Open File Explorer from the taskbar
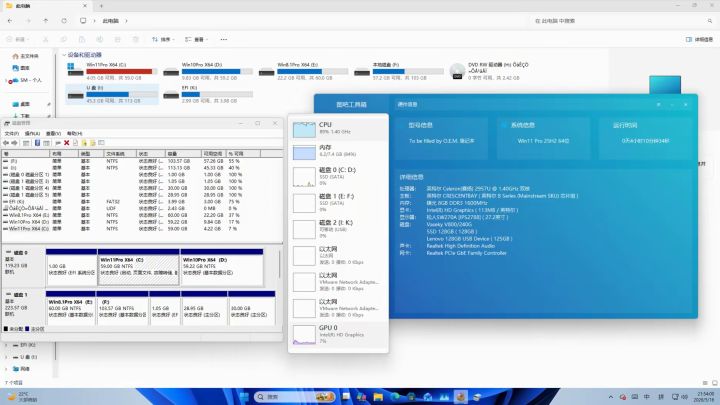This screenshot has height=405, width=720. (378, 397)
